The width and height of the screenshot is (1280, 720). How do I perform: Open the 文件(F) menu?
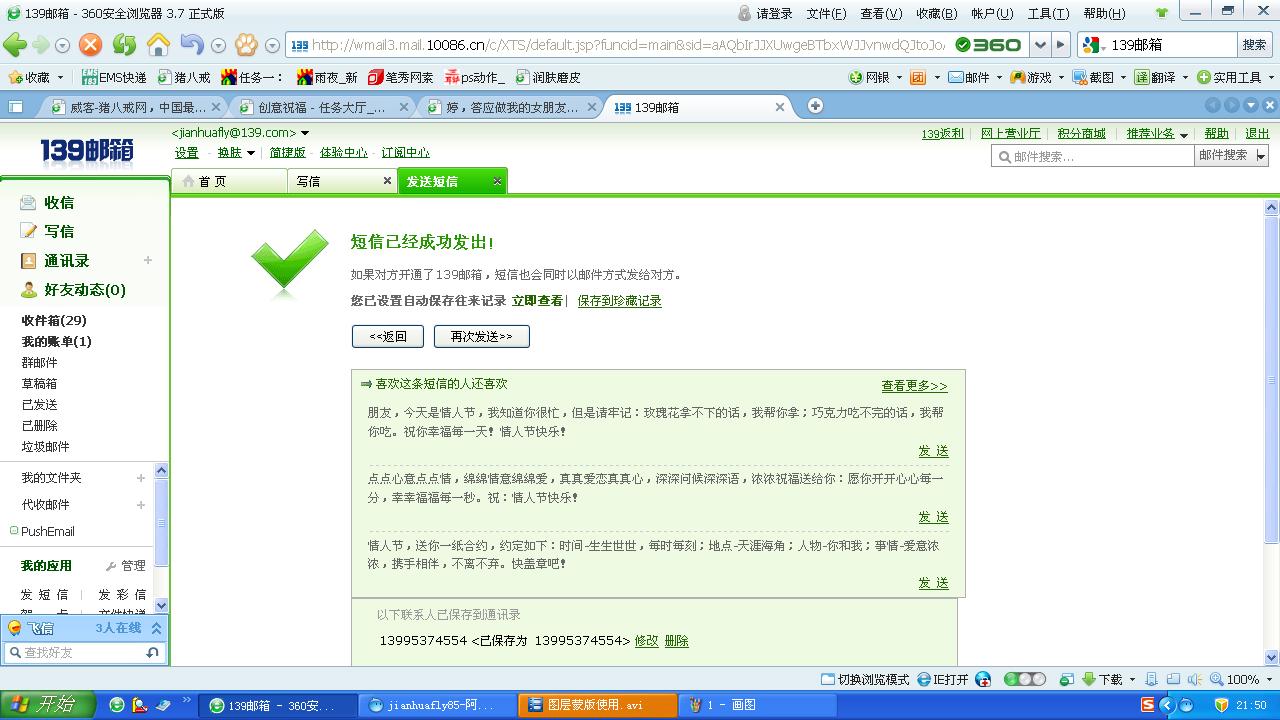pos(826,14)
